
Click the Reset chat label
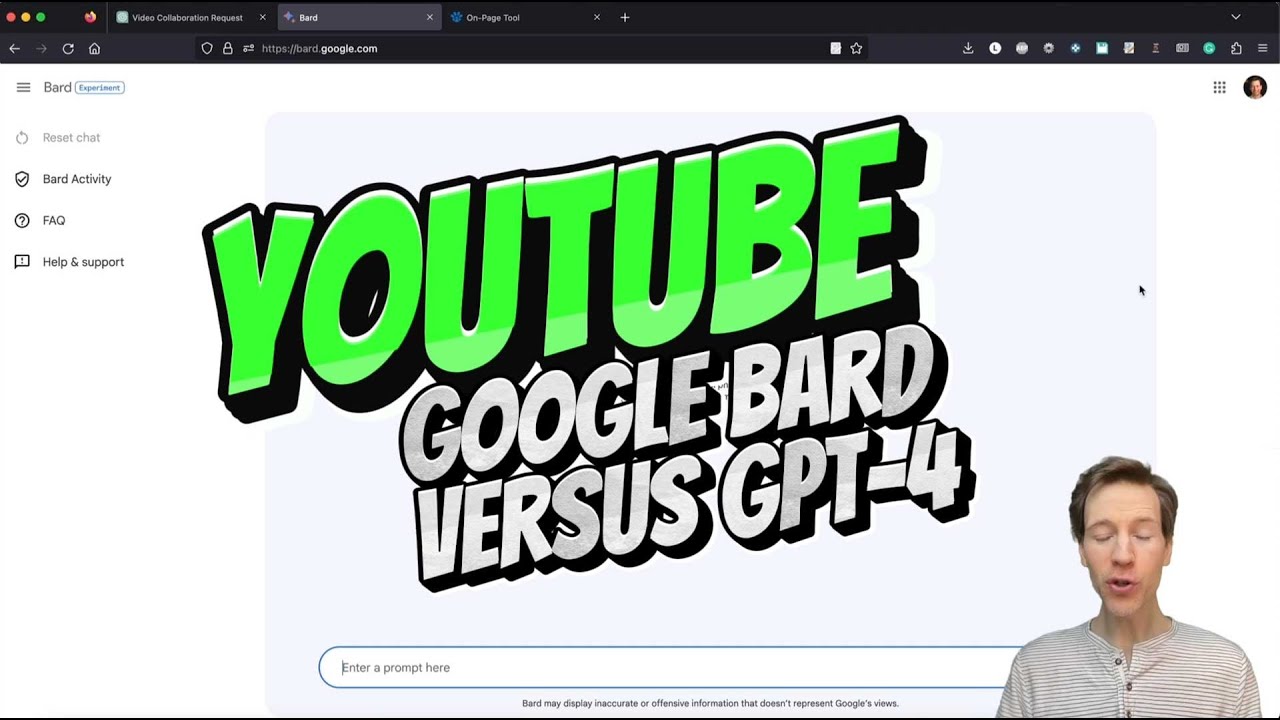(71, 138)
